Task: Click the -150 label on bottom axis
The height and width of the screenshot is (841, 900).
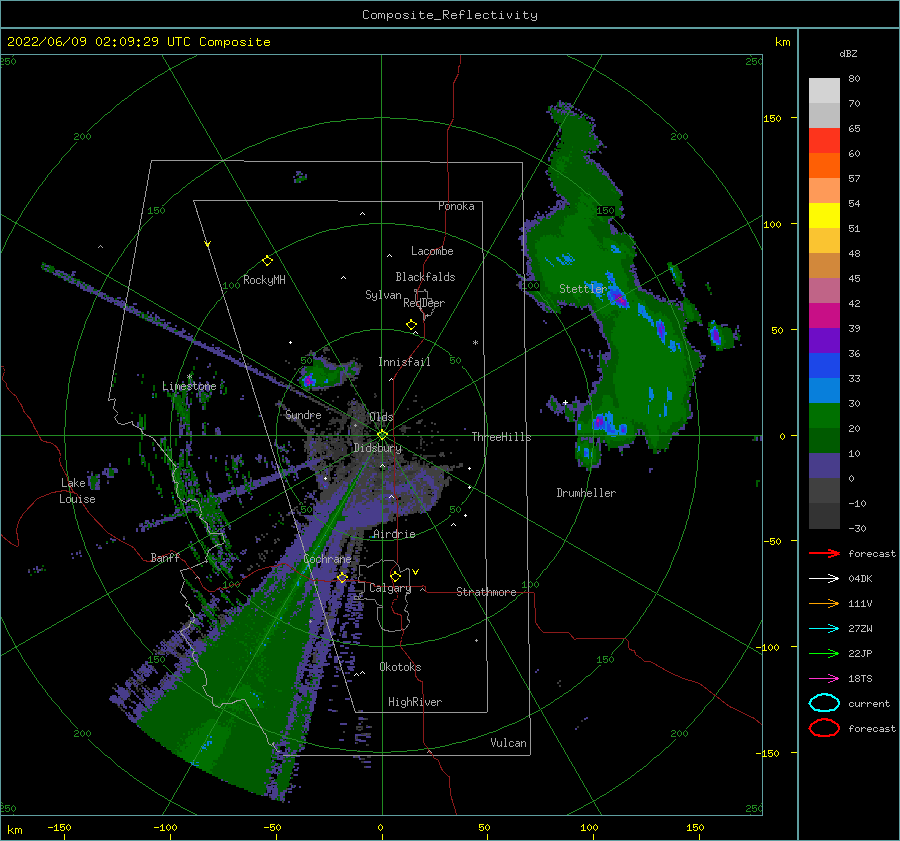Action: 59,827
